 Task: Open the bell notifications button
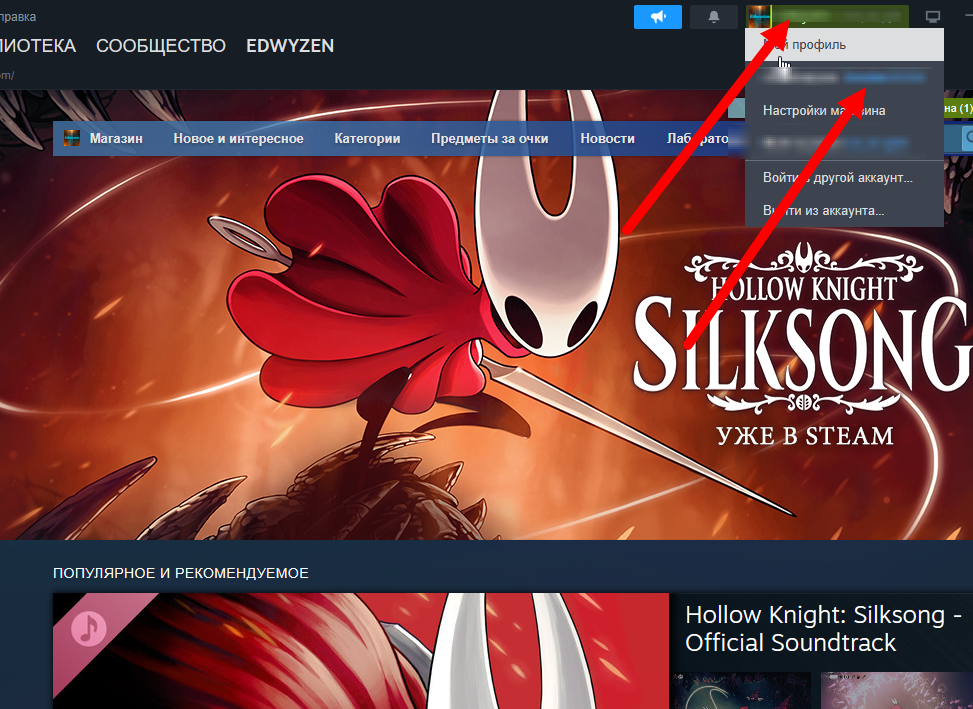click(x=714, y=17)
